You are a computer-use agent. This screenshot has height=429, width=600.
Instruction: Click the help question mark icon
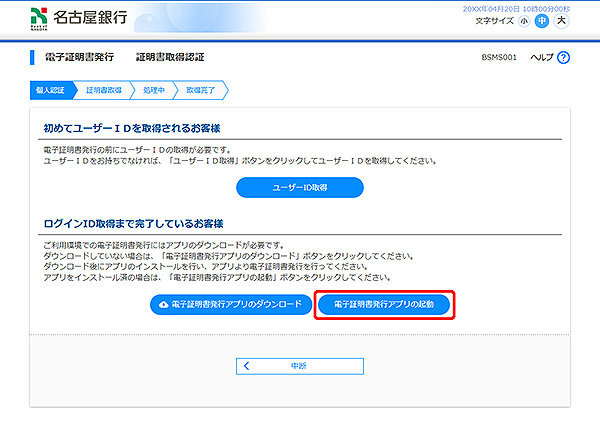[564, 58]
